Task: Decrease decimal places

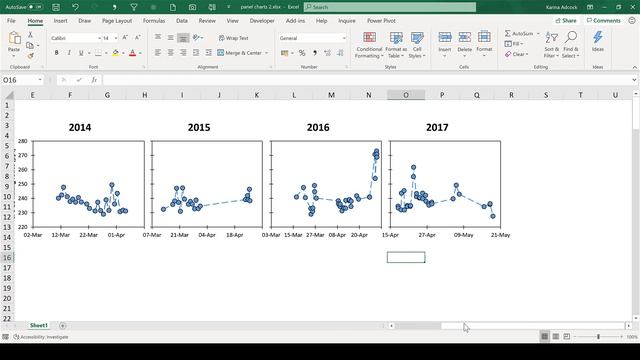Action: [340, 53]
